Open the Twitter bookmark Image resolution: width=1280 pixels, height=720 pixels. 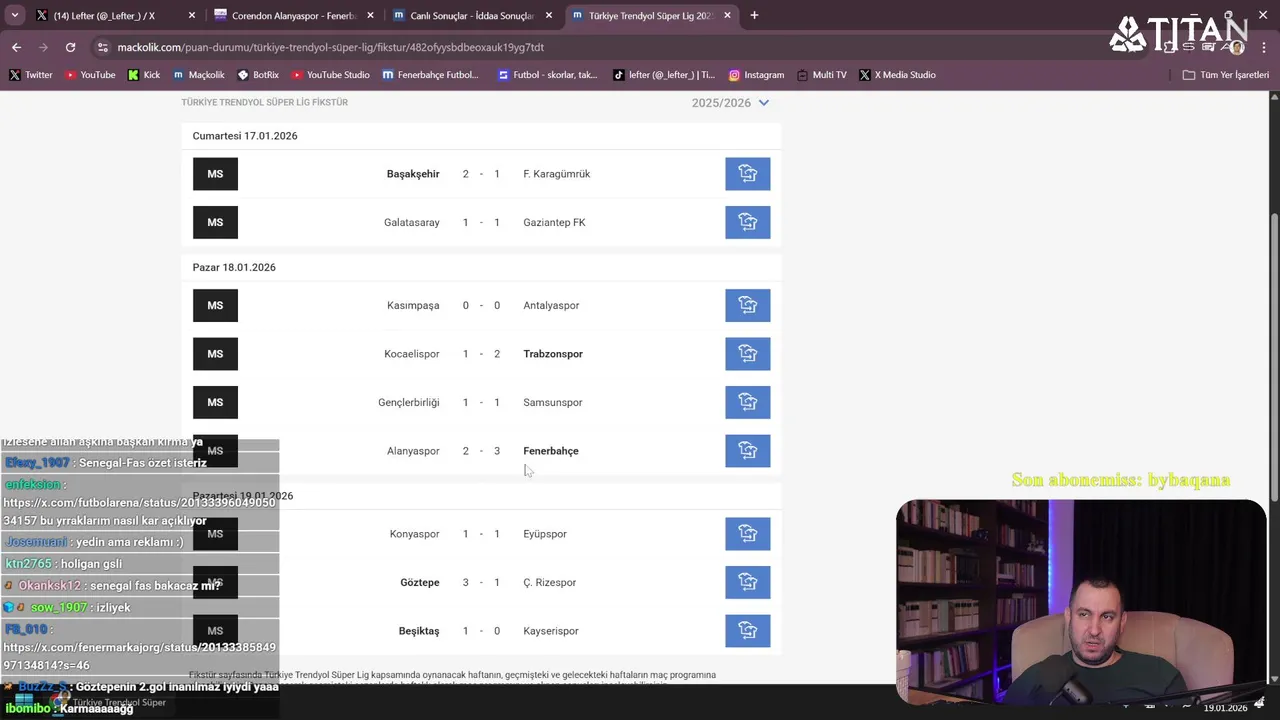[x=31, y=75]
